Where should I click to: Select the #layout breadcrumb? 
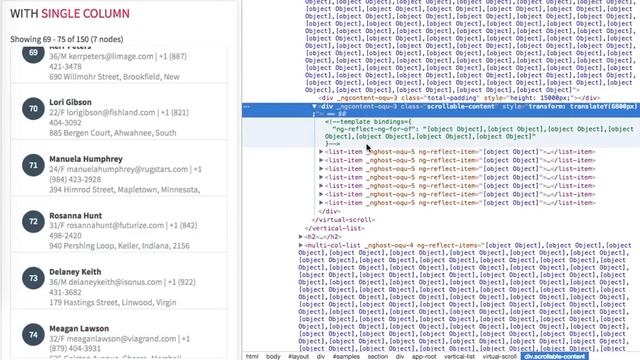(298, 356)
